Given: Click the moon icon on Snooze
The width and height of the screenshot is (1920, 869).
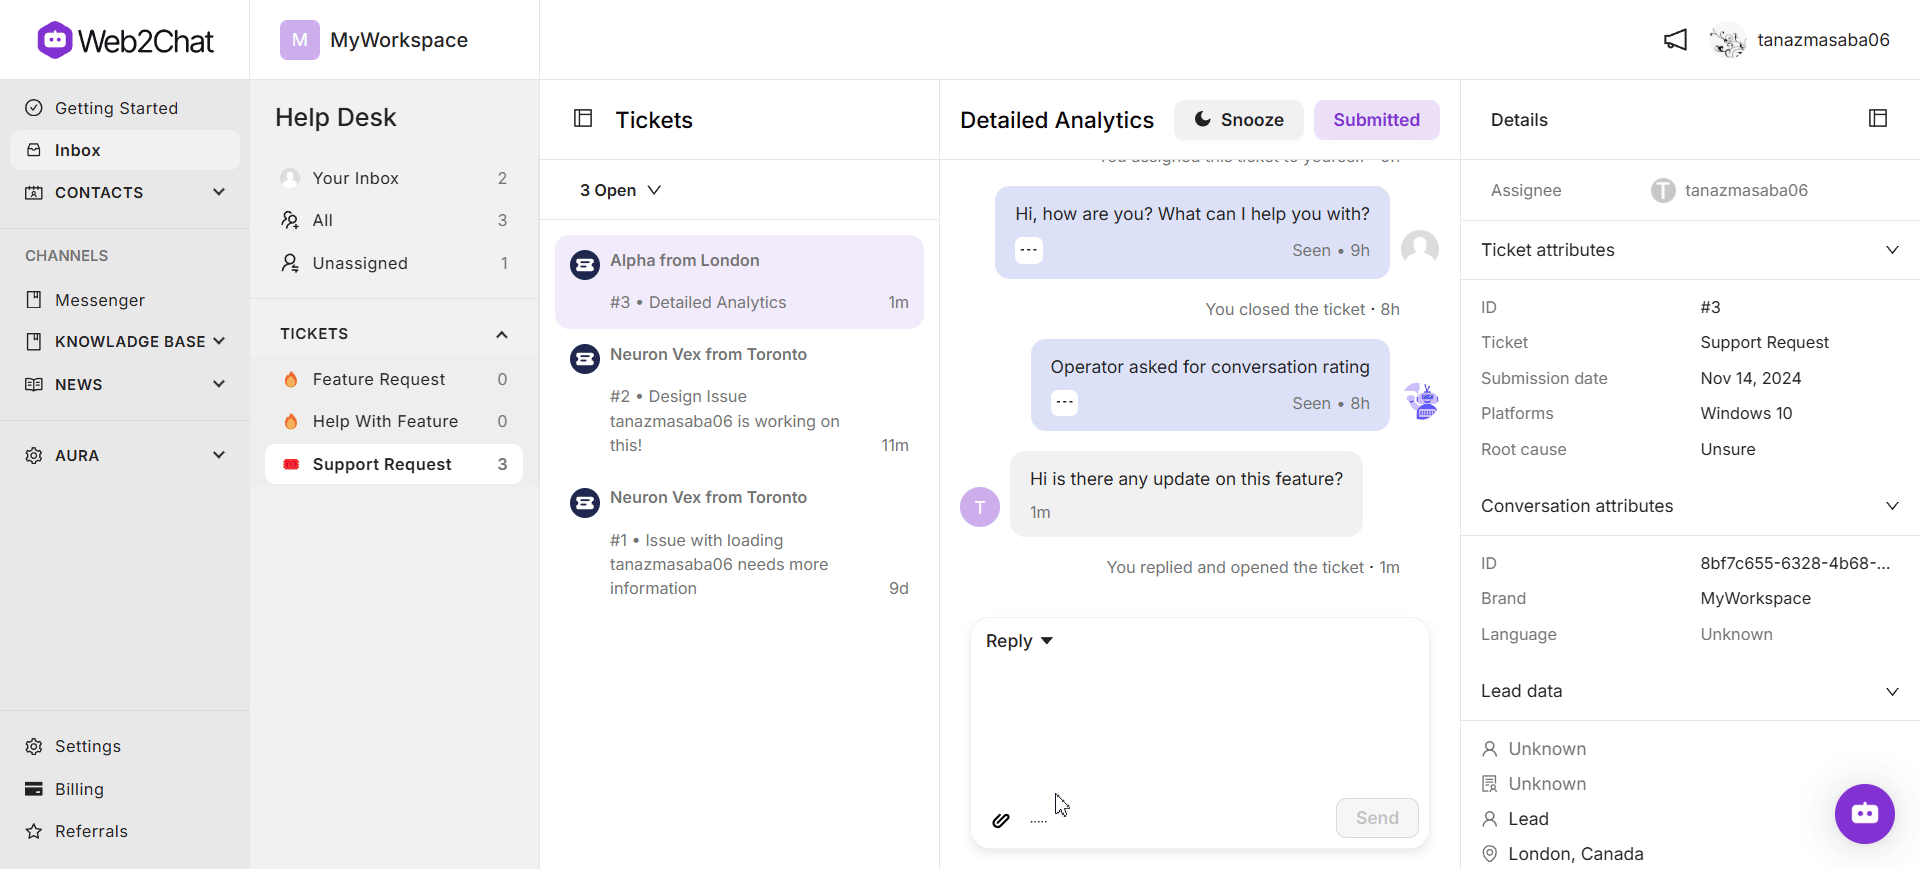Looking at the screenshot, I should click(1203, 119).
